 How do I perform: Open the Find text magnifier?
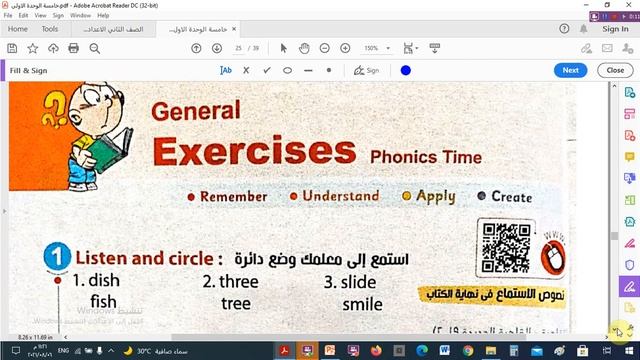click(95, 48)
